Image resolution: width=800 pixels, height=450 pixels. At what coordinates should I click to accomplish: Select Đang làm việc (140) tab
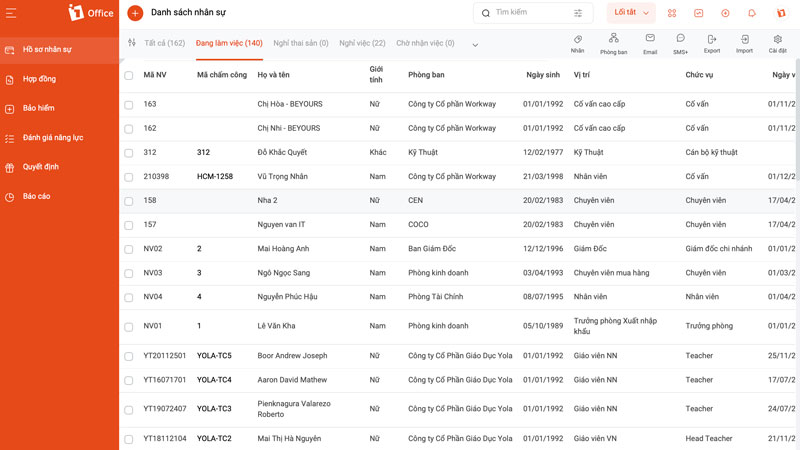click(x=229, y=43)
